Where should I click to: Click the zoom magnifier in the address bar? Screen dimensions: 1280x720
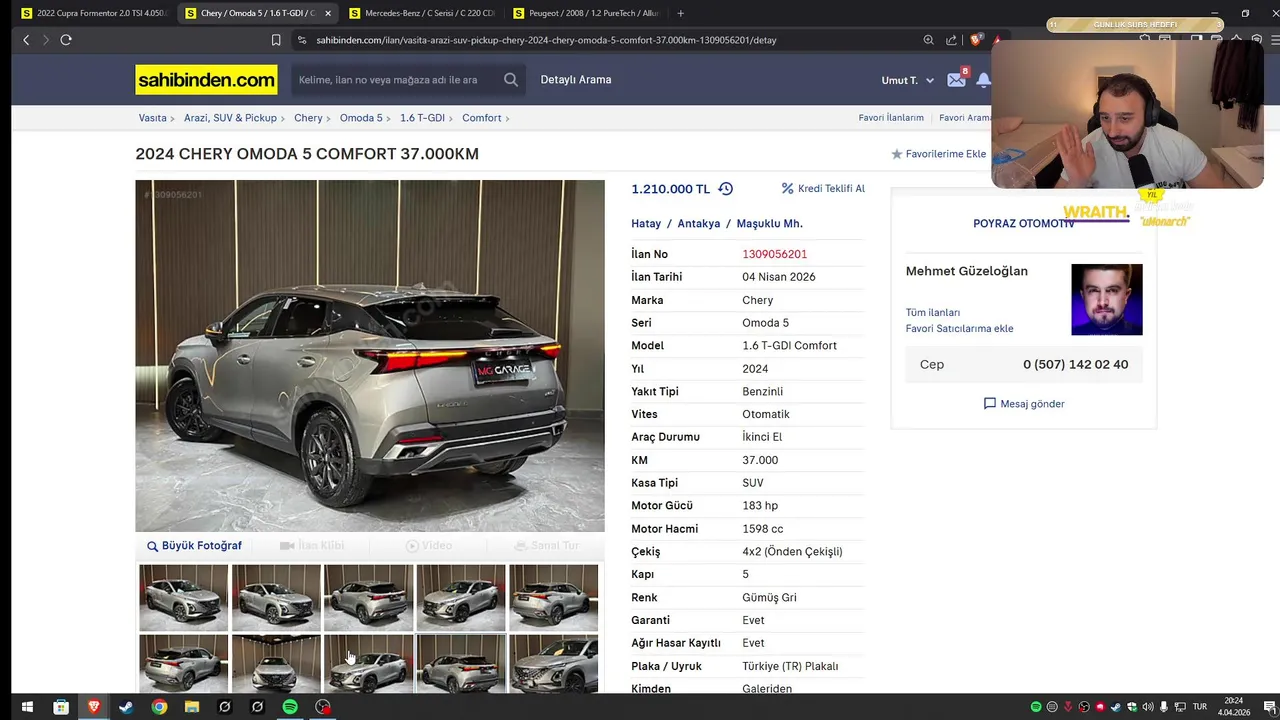pyautogui.click(x=929, y=40)
